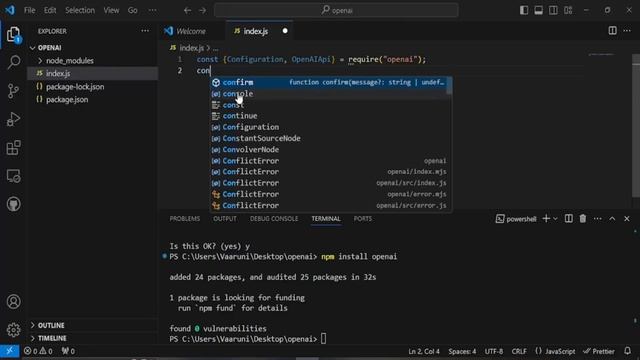Open the Manage gear icon

13,329
